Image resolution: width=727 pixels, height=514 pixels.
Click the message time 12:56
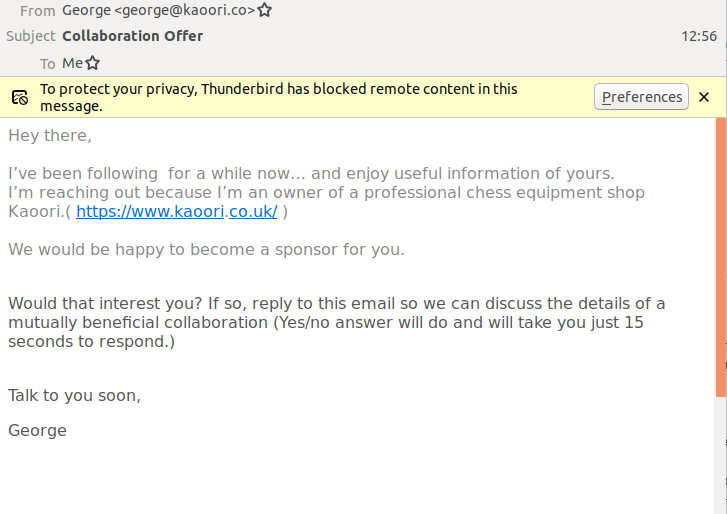(x=699, y=36)
